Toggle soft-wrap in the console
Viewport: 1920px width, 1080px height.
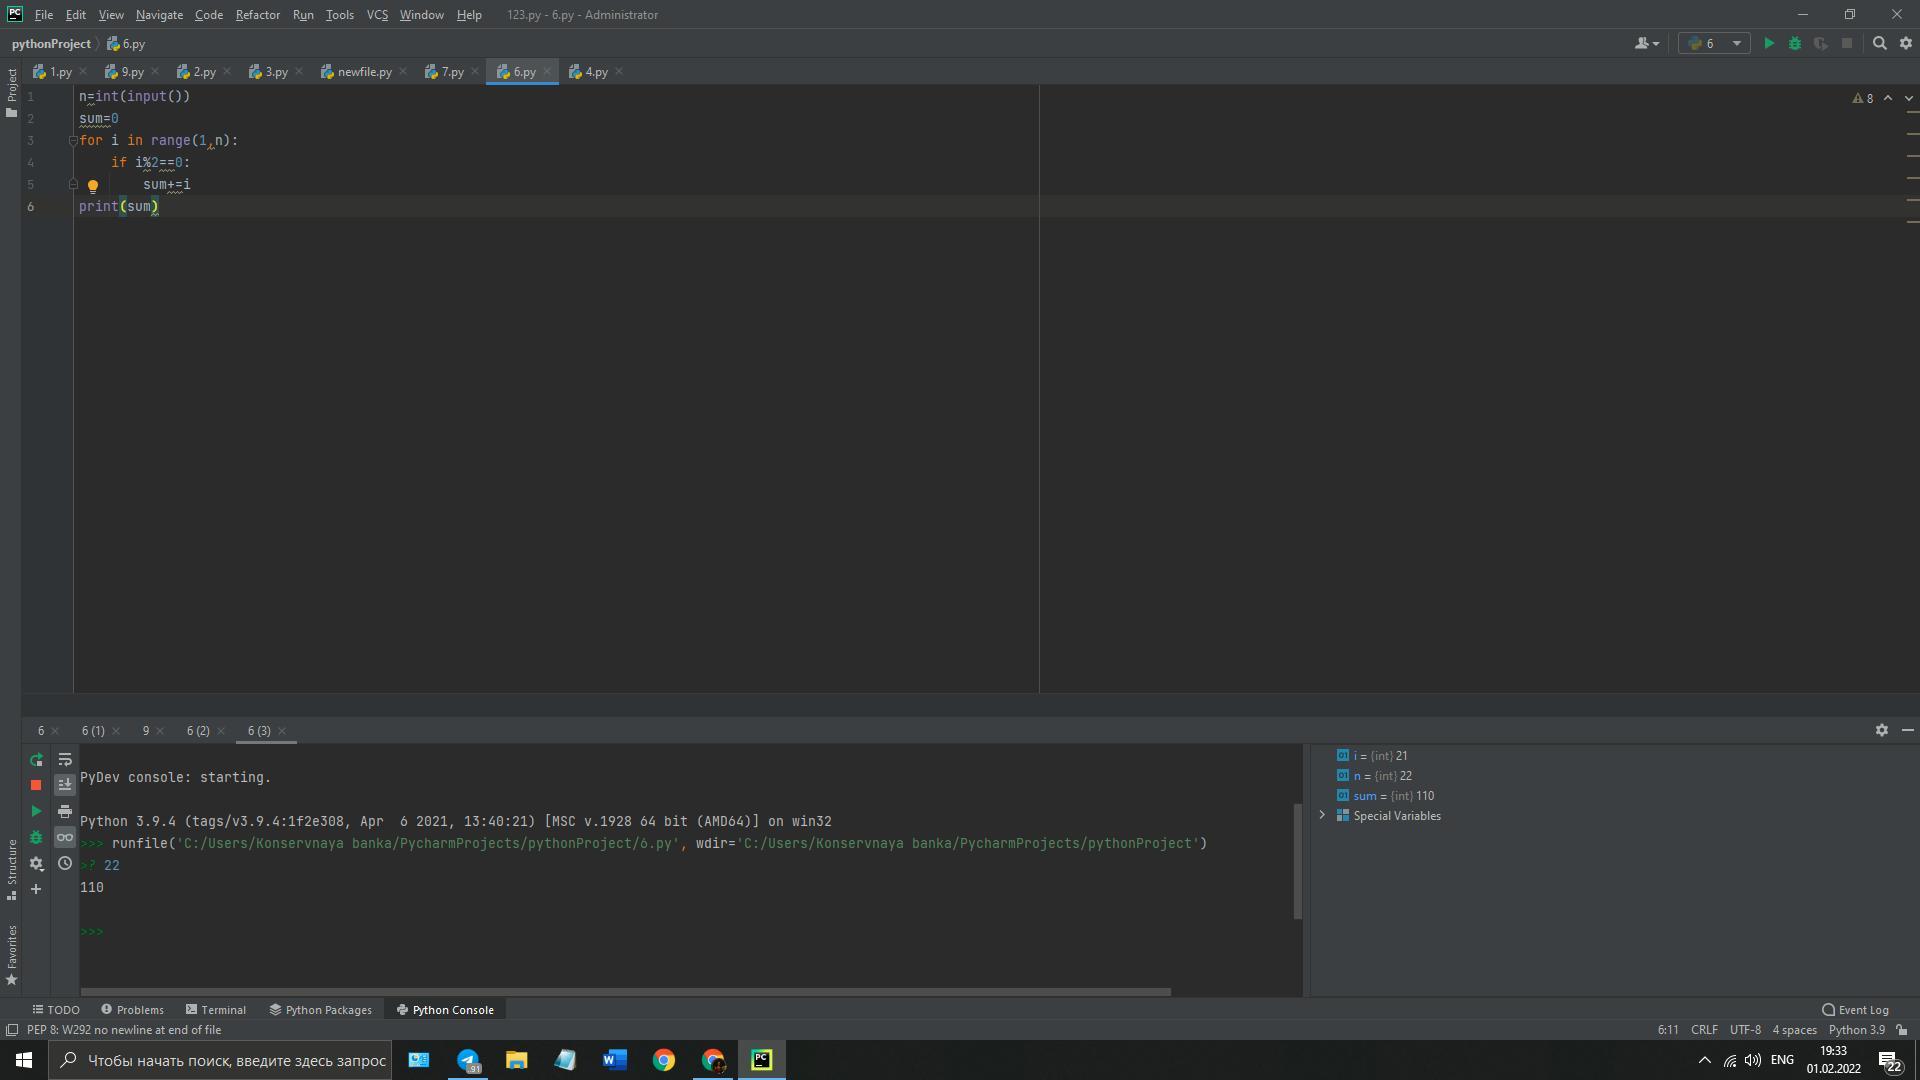65,760
